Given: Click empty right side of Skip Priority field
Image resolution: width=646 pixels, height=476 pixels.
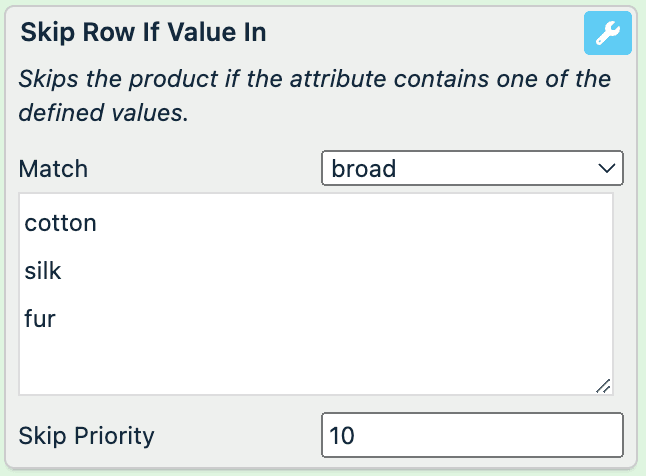Looking at the screenshot, I should click(x=540, y=436).
